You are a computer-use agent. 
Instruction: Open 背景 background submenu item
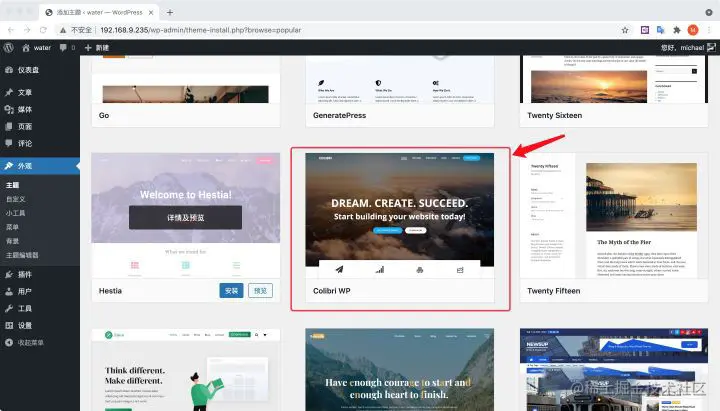point(12,241)
